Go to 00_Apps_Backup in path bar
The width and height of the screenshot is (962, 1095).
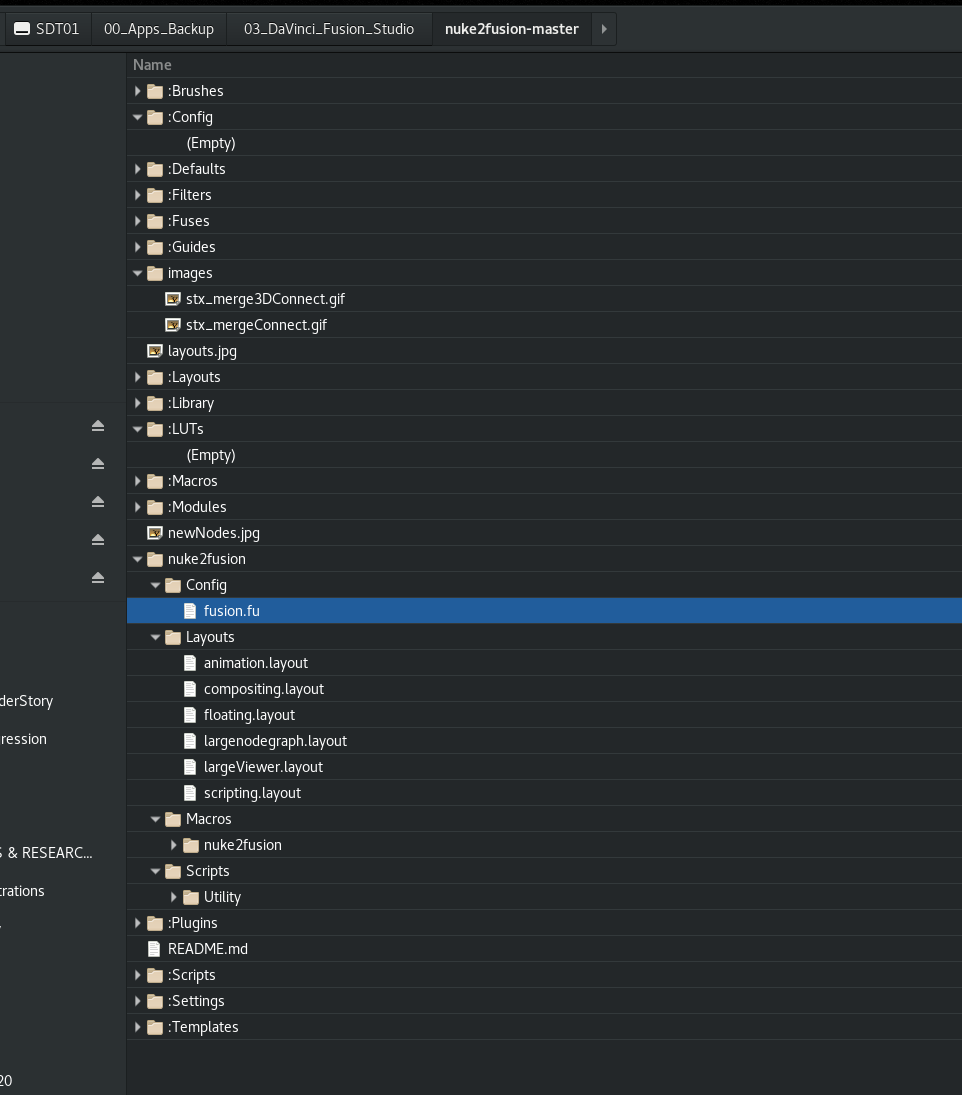(x=159, y=29)
